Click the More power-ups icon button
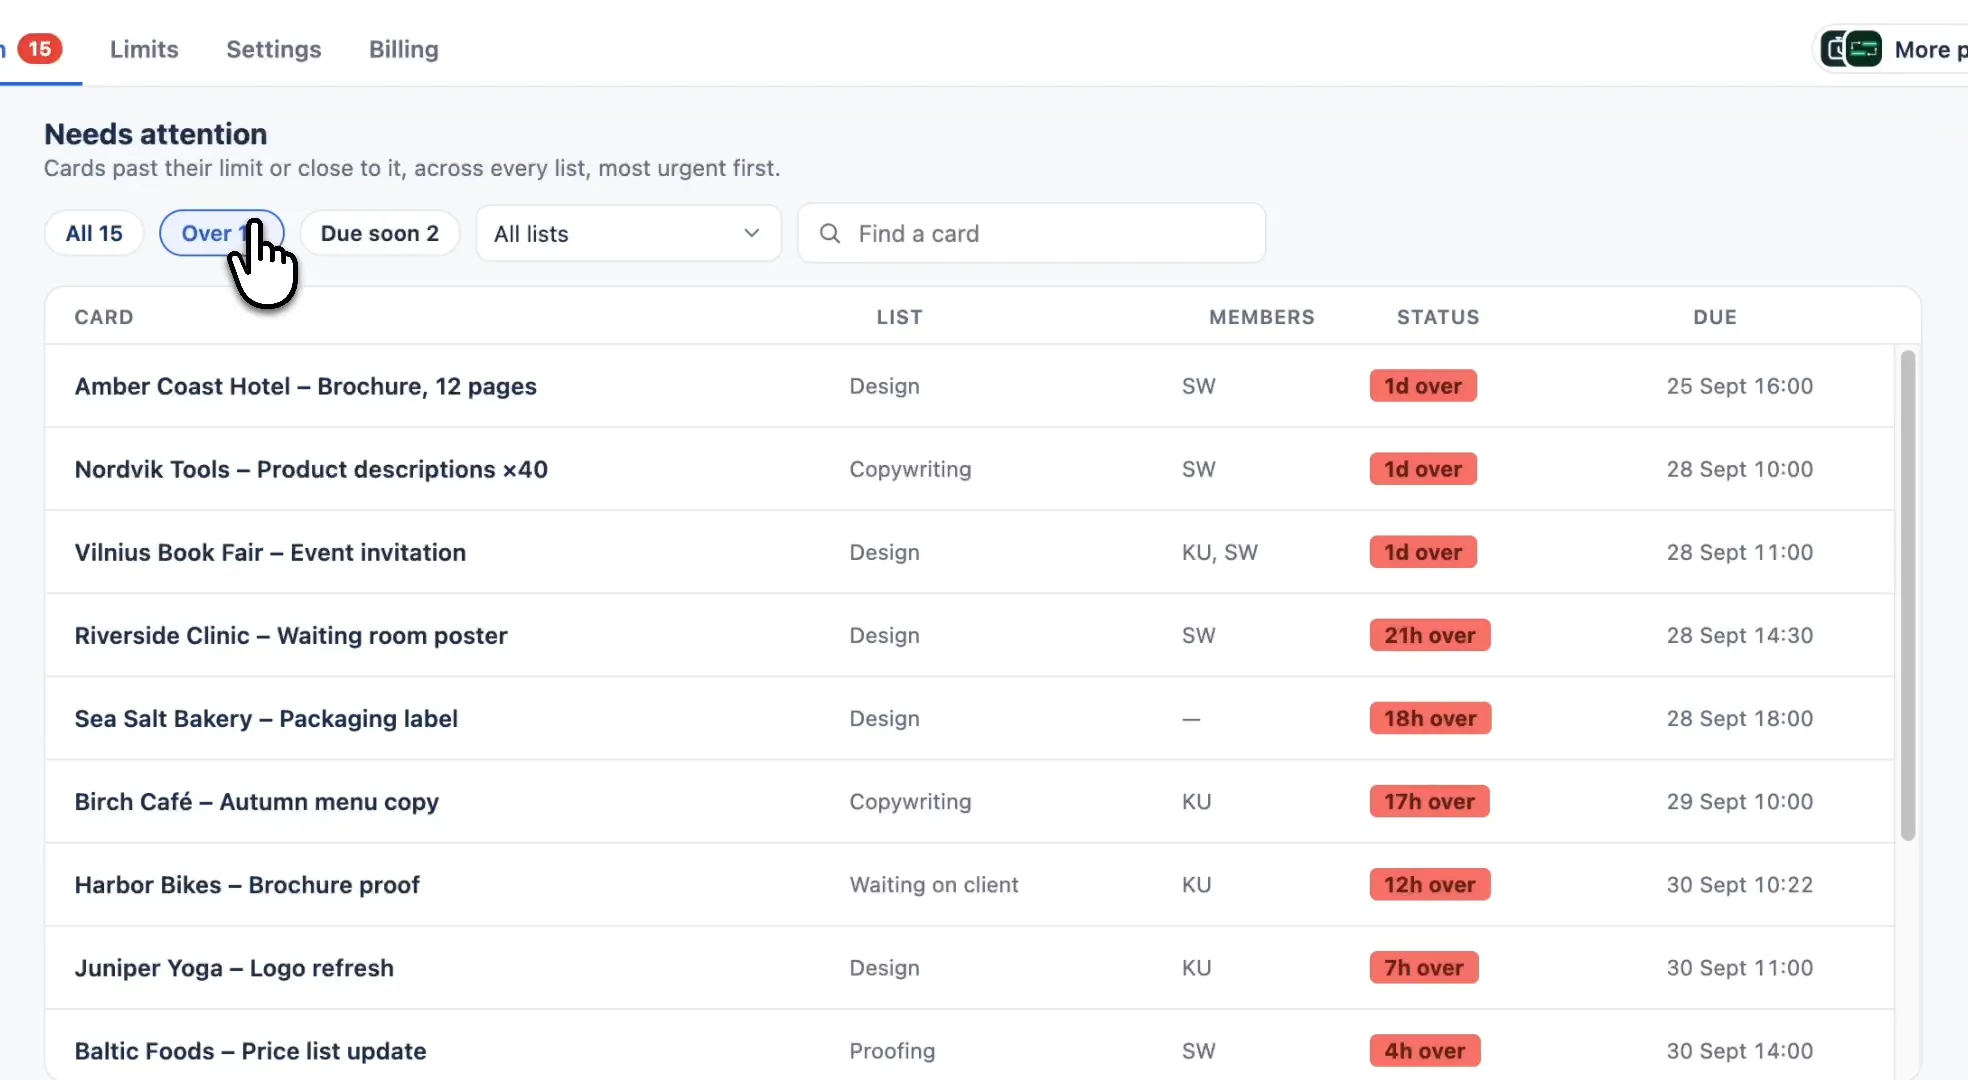The image size is (1968, 1080). pyautogui.click(x=1890, y=49)
